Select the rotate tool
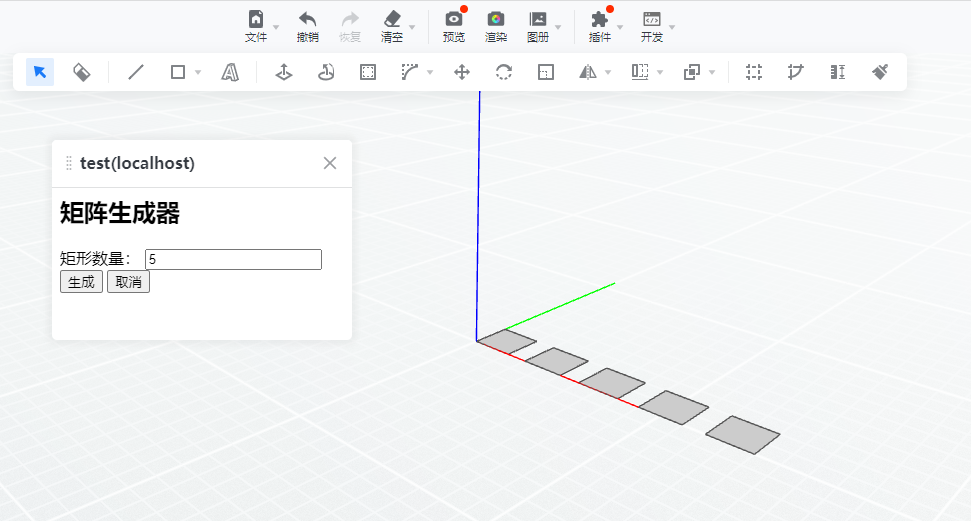 click(x=504, y=72)
